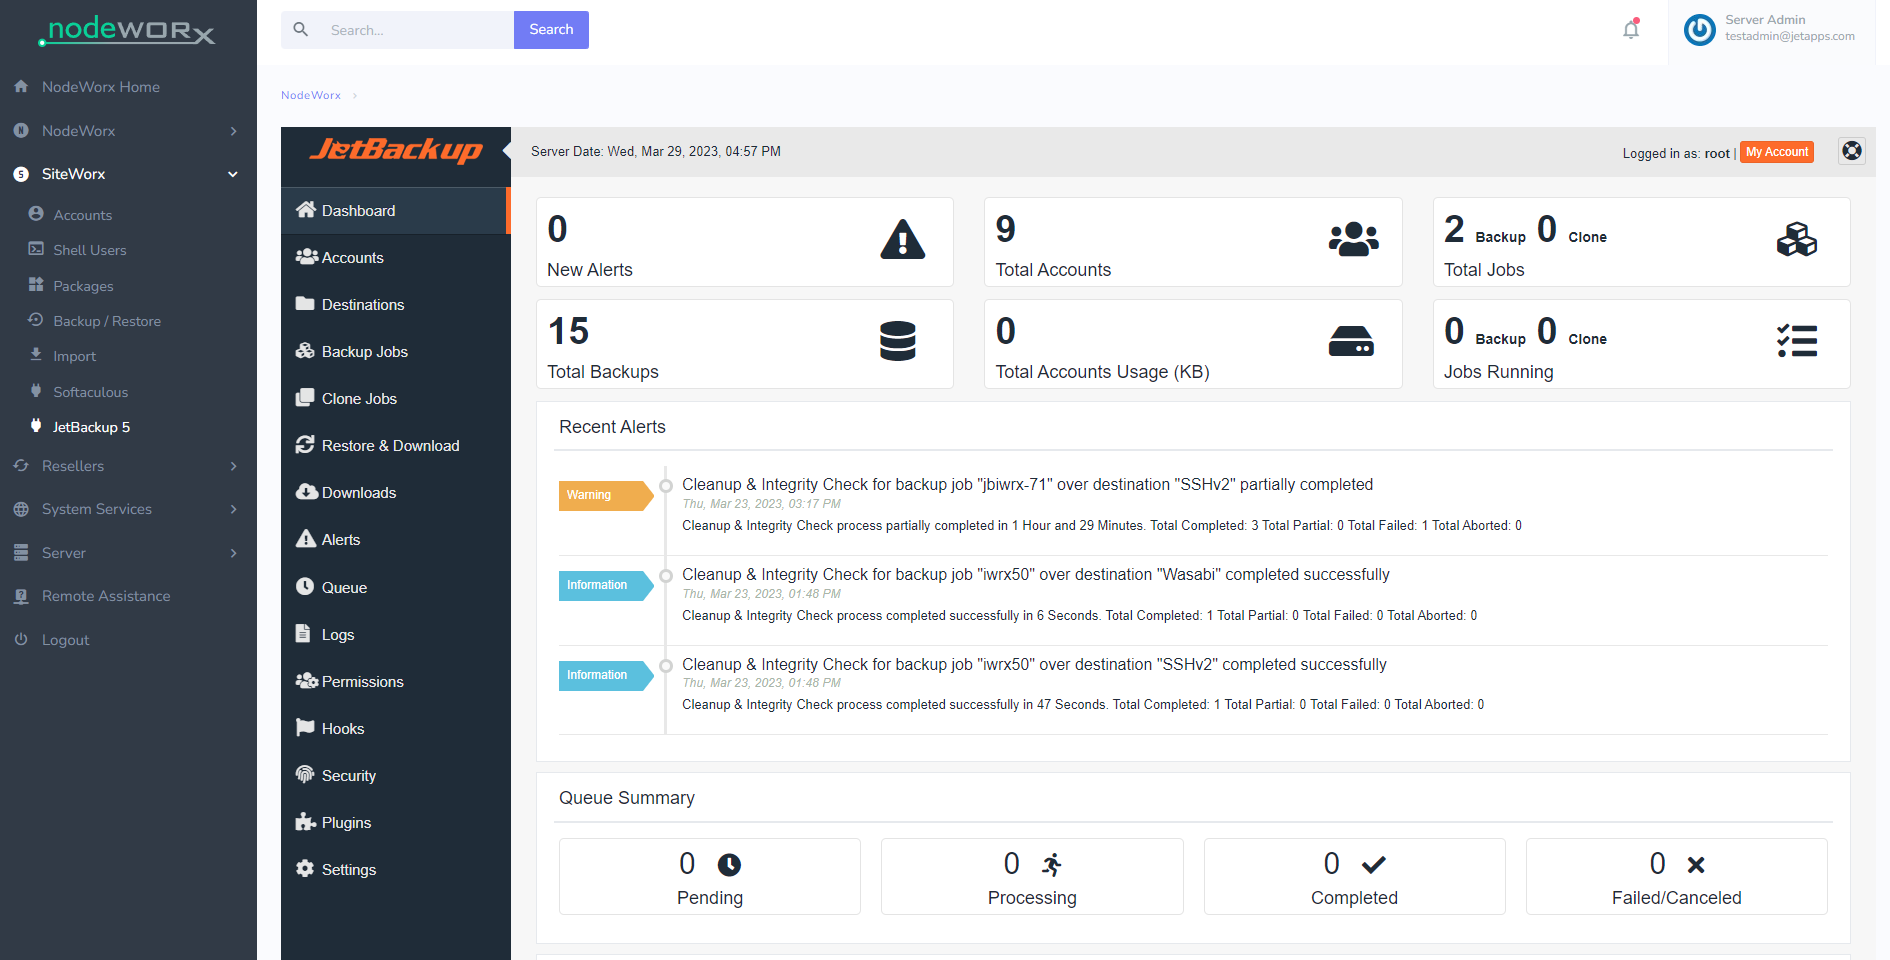Open JetBackup Alerts menu item

click(x=396, y=540)
